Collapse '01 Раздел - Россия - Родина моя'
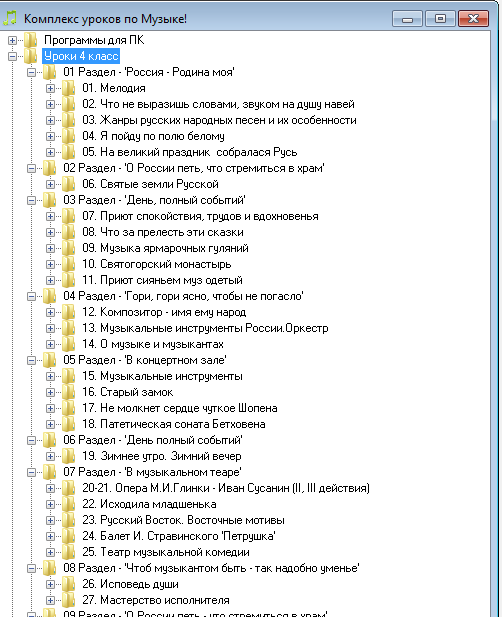Viewport: 502px width, 617px height. 31,72
